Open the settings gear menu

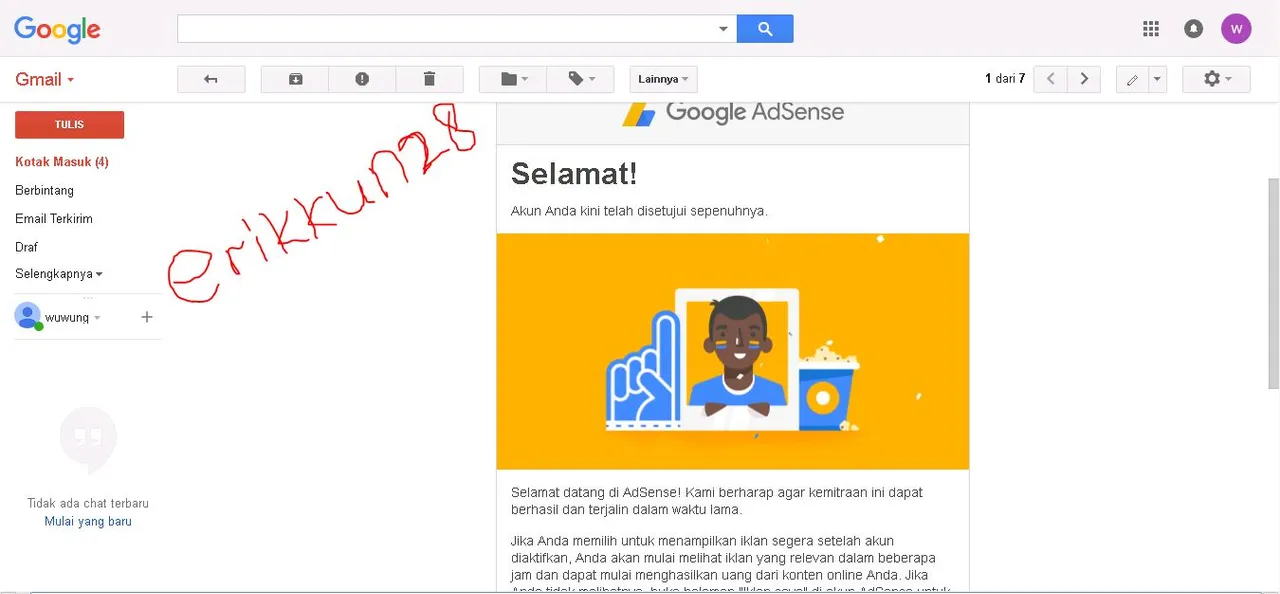coord(1216,79)
